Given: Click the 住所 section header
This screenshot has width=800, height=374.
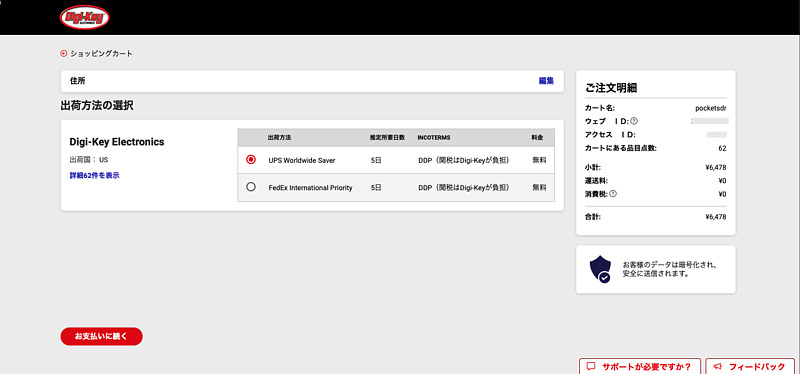Looking at the screenshot, I should 78,81.
